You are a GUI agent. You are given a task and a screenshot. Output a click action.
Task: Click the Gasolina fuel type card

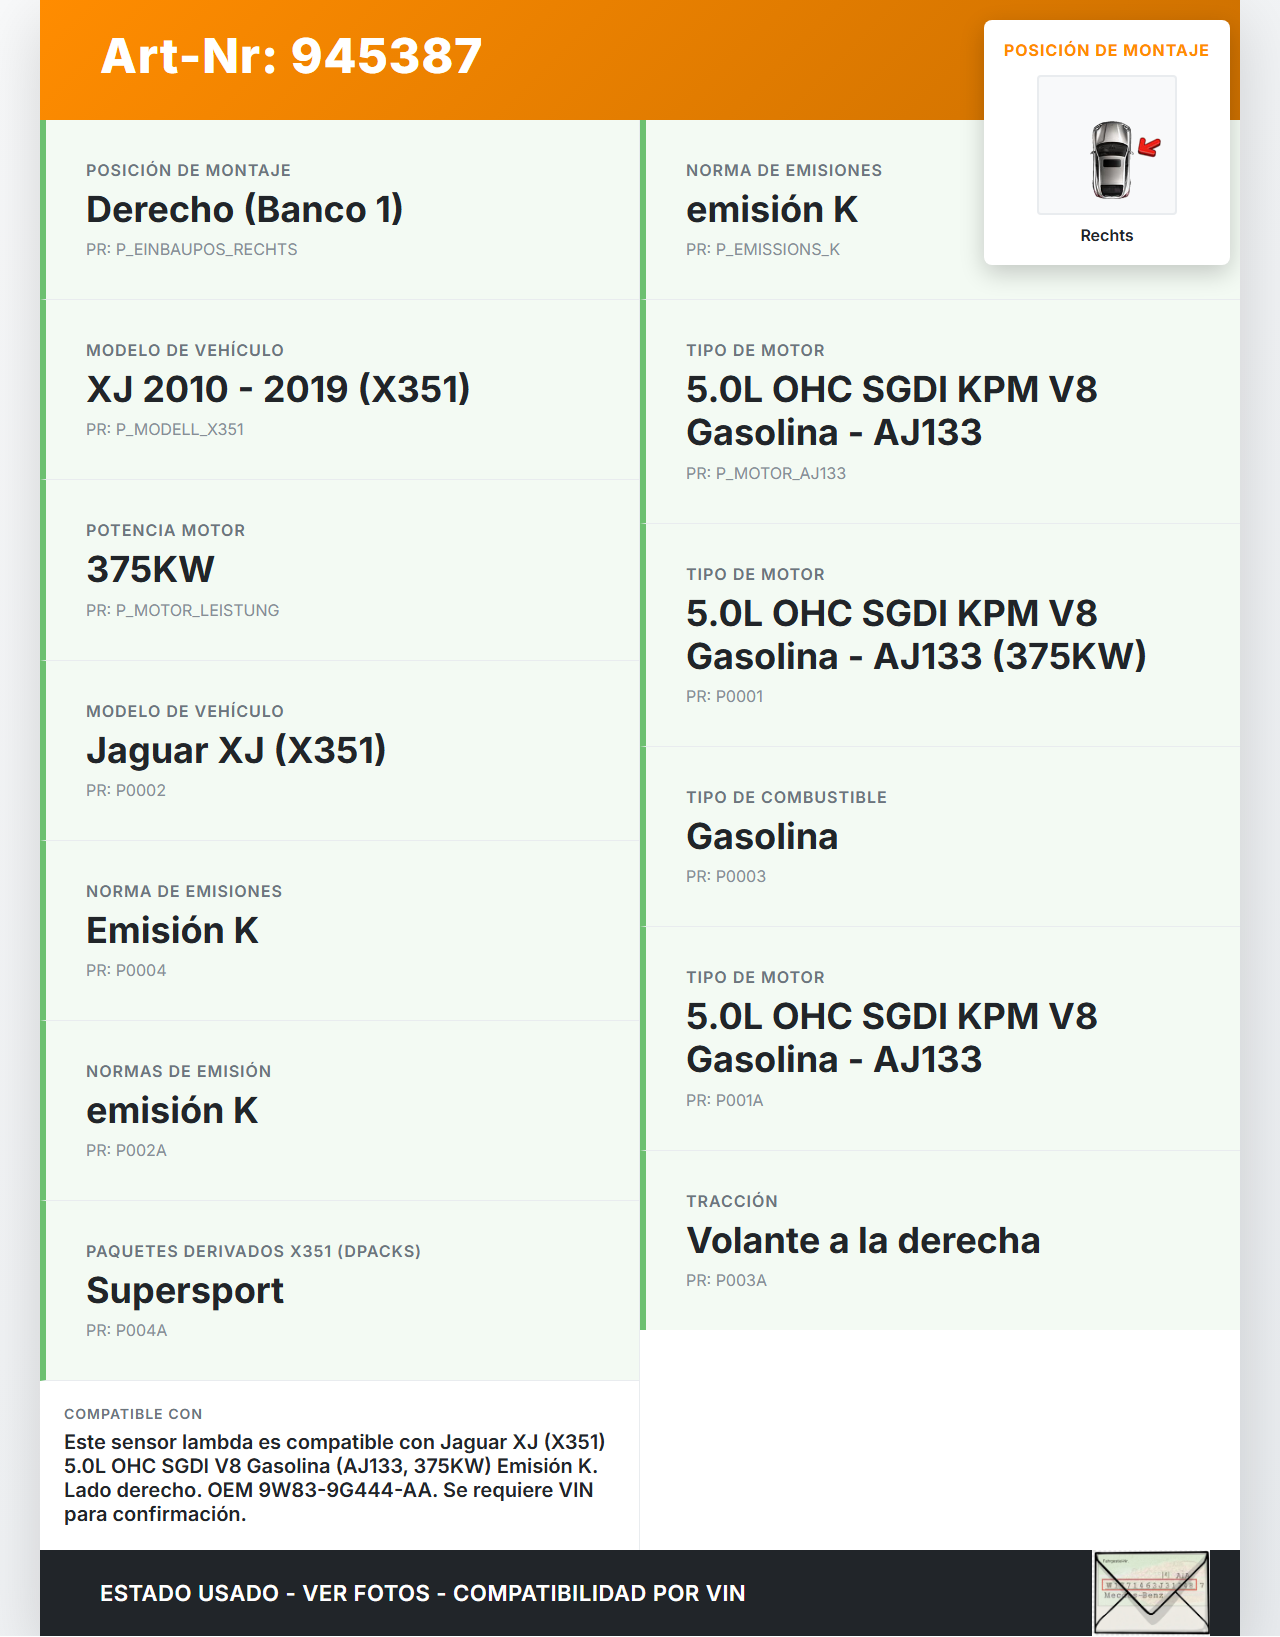940,837
